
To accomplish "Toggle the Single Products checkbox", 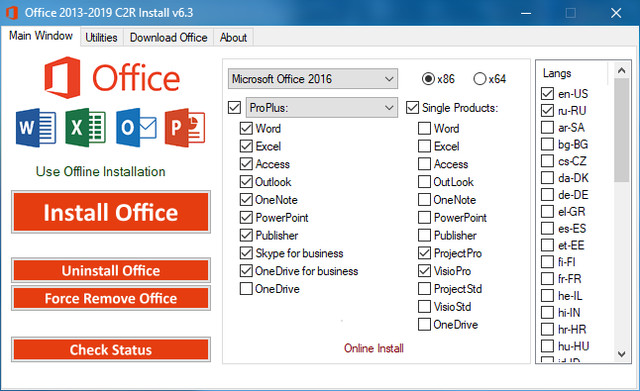I will tap(412, 108).
